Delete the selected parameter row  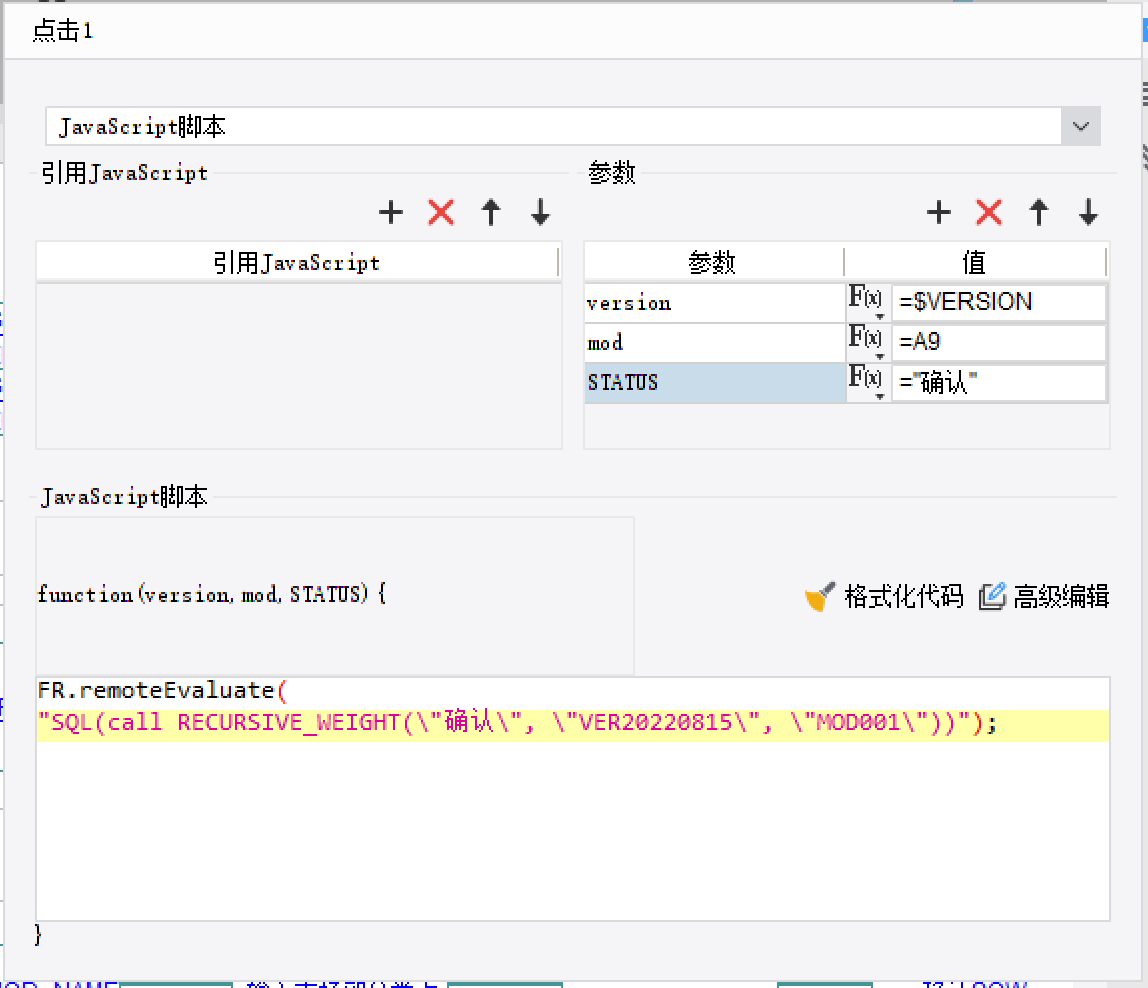[x=988, y=212]
